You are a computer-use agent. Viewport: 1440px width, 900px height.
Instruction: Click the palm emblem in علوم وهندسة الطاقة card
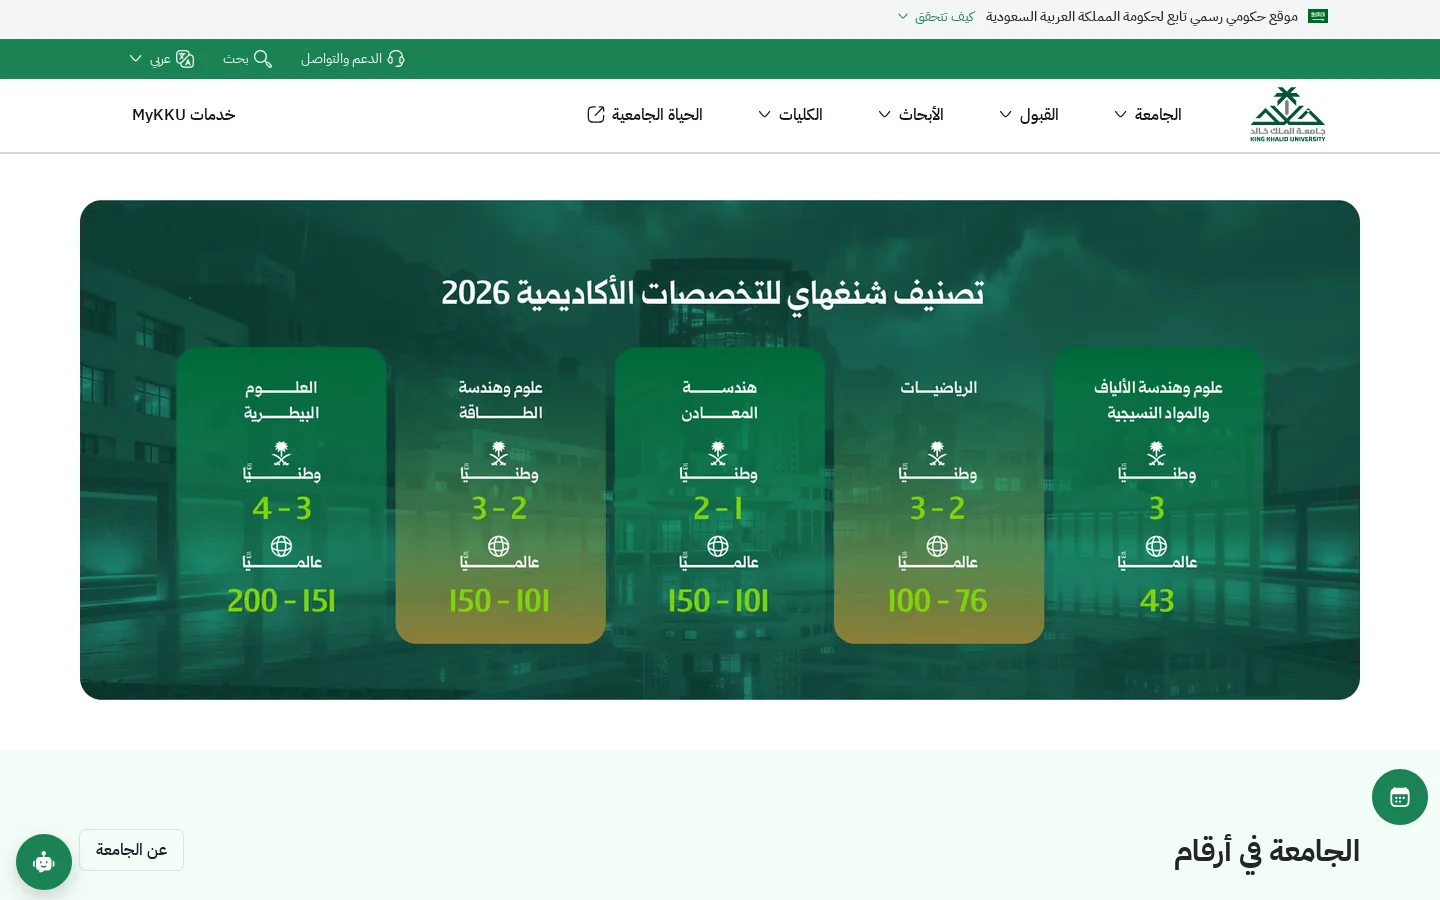[499, 453]
